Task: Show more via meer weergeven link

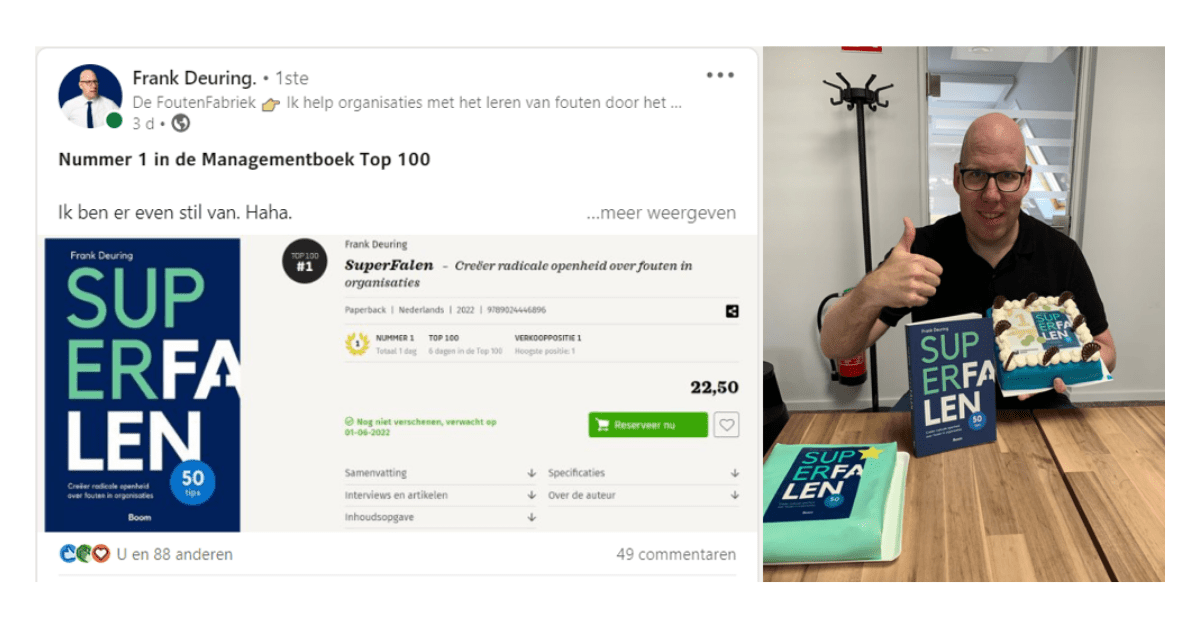Action: coord(661,213)
